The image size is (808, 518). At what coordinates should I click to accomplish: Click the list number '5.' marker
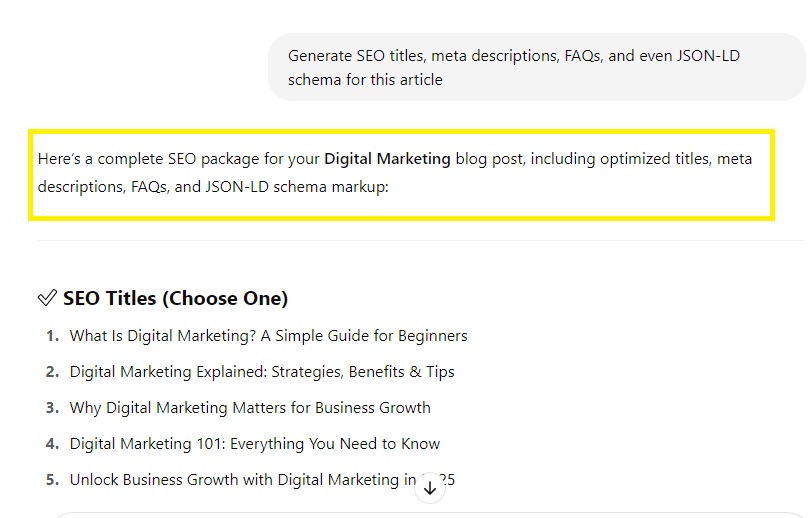(x=53, y=480)
